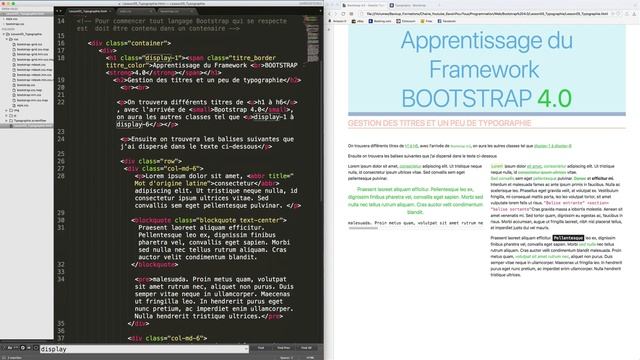Click the green centered blockquote text on the page

[415, 201]
